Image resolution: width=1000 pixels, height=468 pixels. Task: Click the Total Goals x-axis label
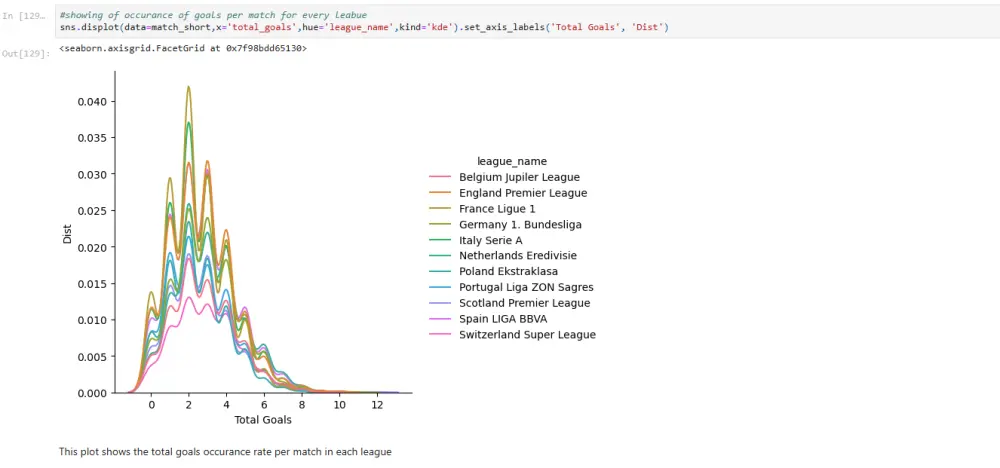click(x=263, y=420)
